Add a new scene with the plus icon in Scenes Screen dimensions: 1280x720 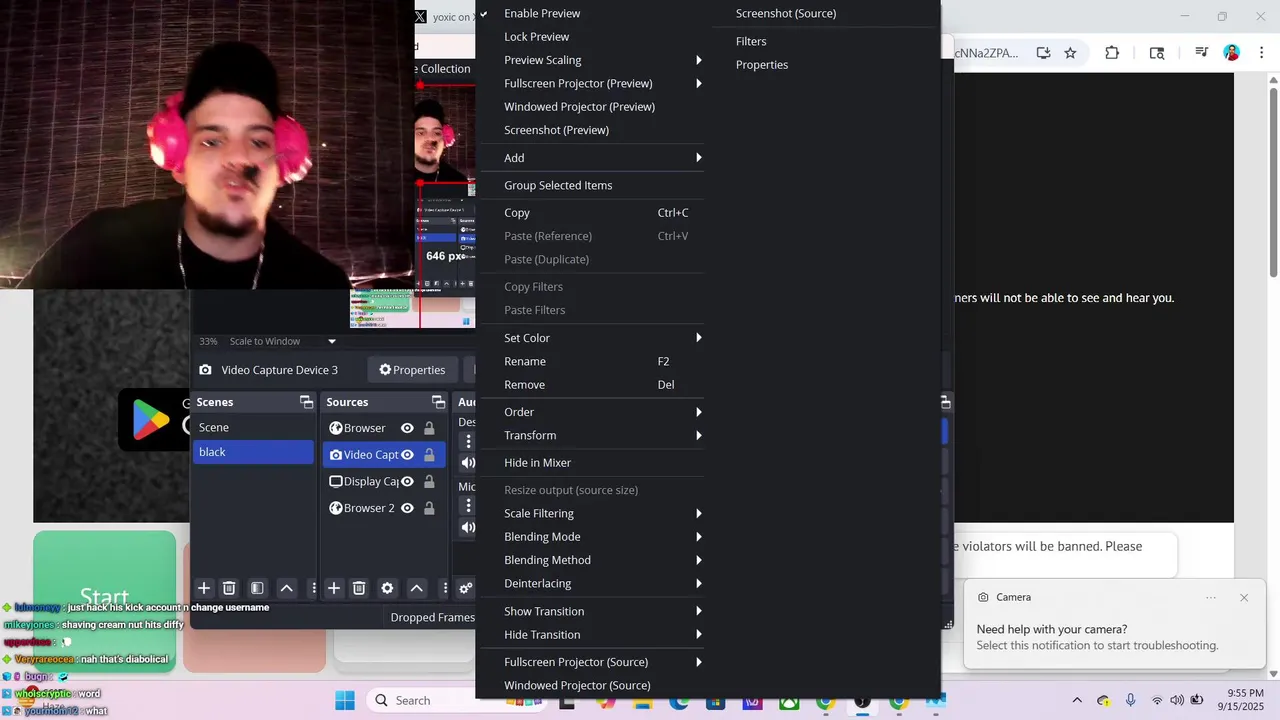[204, 588]
